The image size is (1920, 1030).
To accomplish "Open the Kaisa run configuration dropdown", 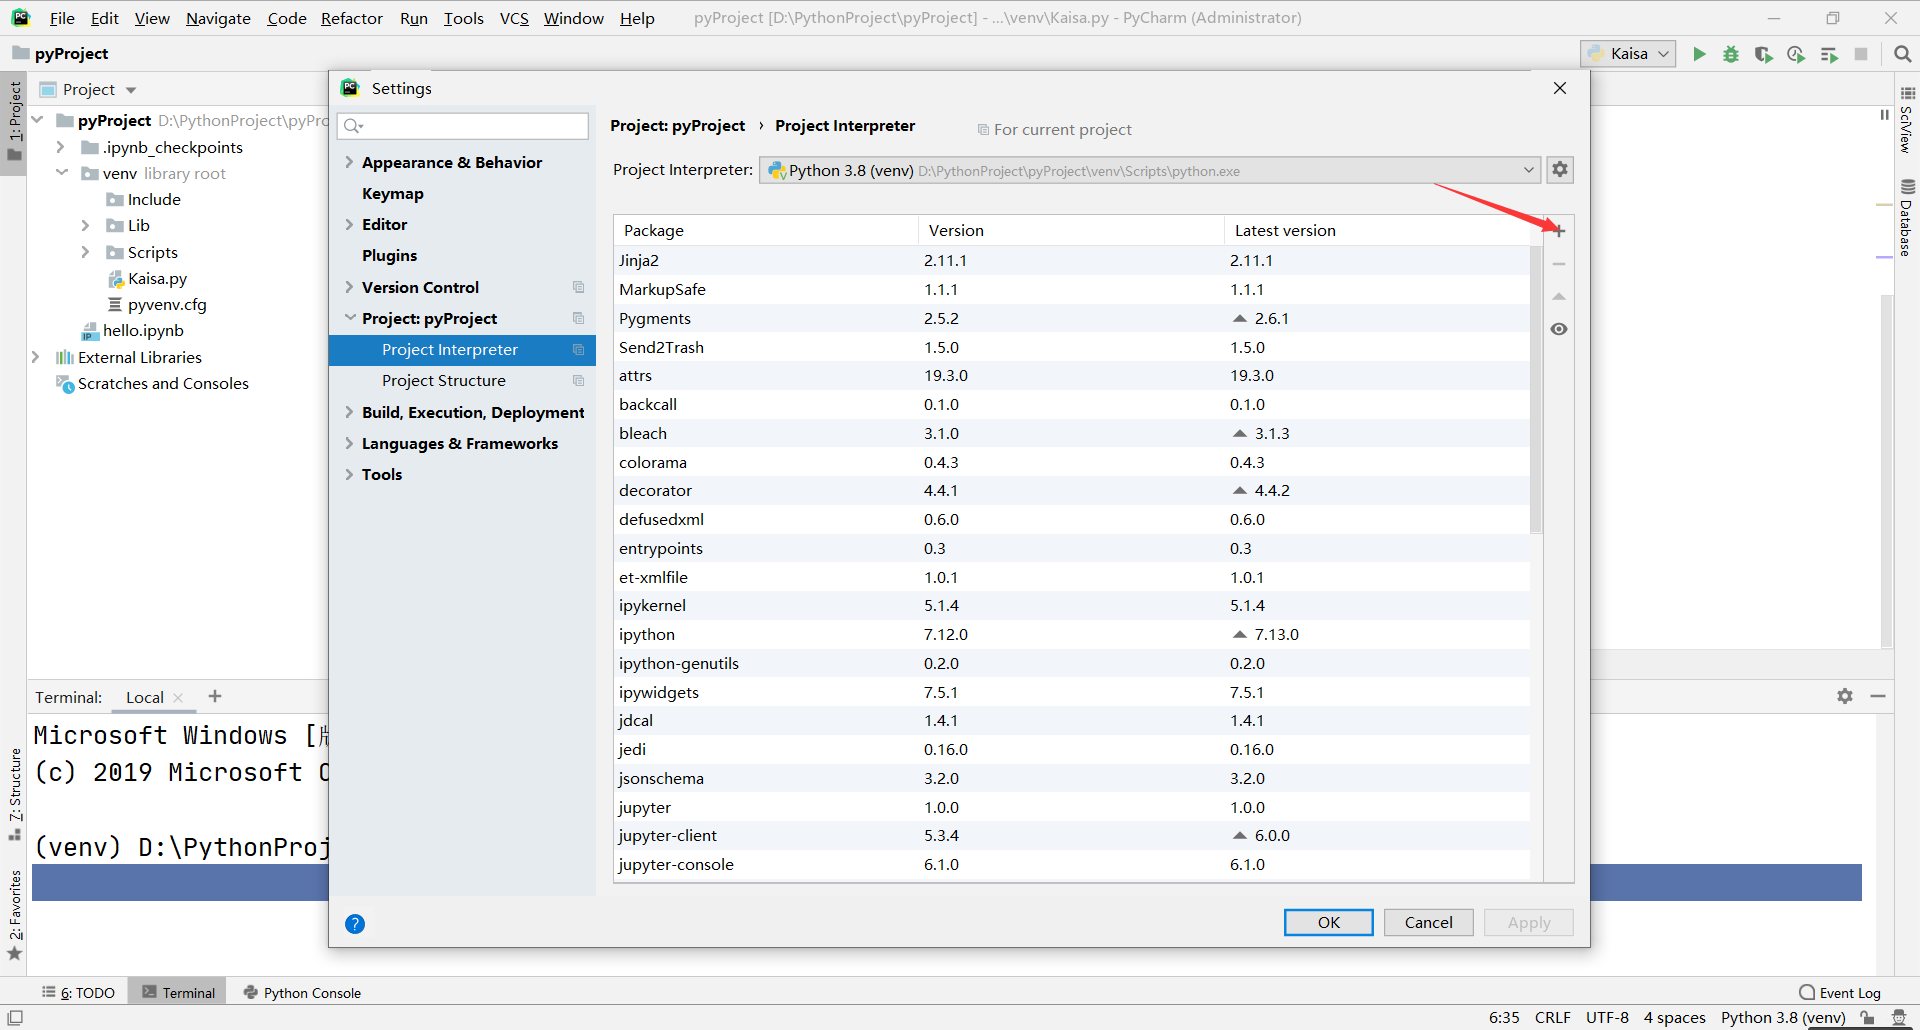I will [1628, 54].
